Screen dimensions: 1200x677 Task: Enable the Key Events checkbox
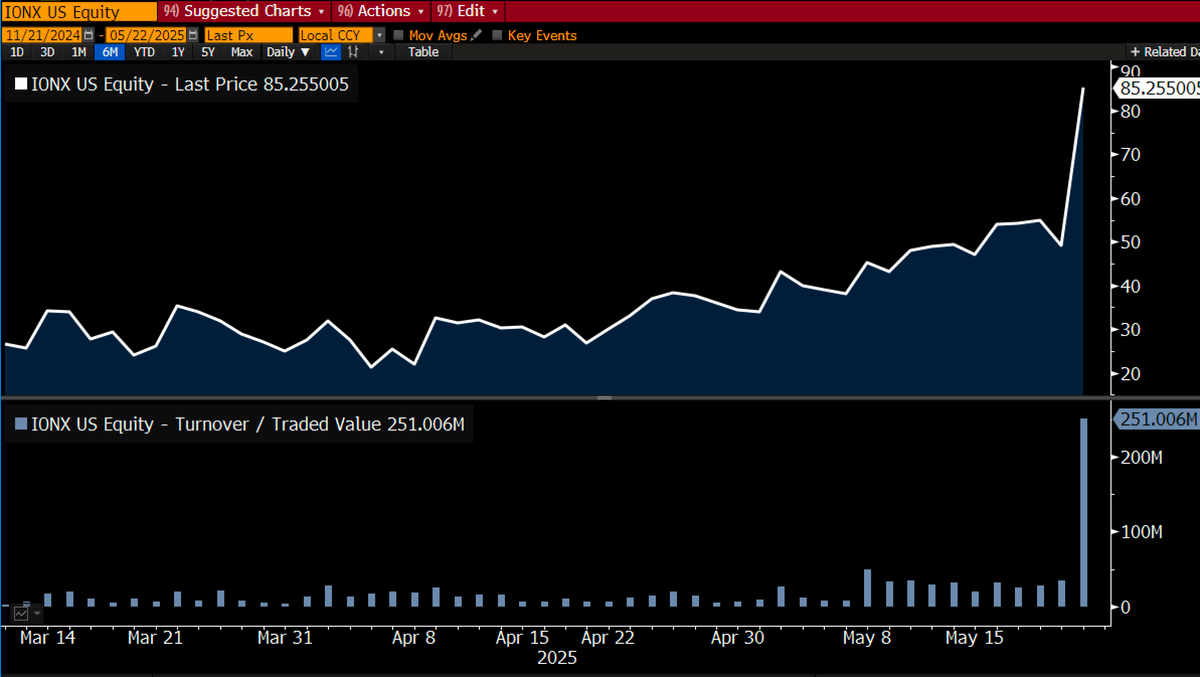pos(497,35)
